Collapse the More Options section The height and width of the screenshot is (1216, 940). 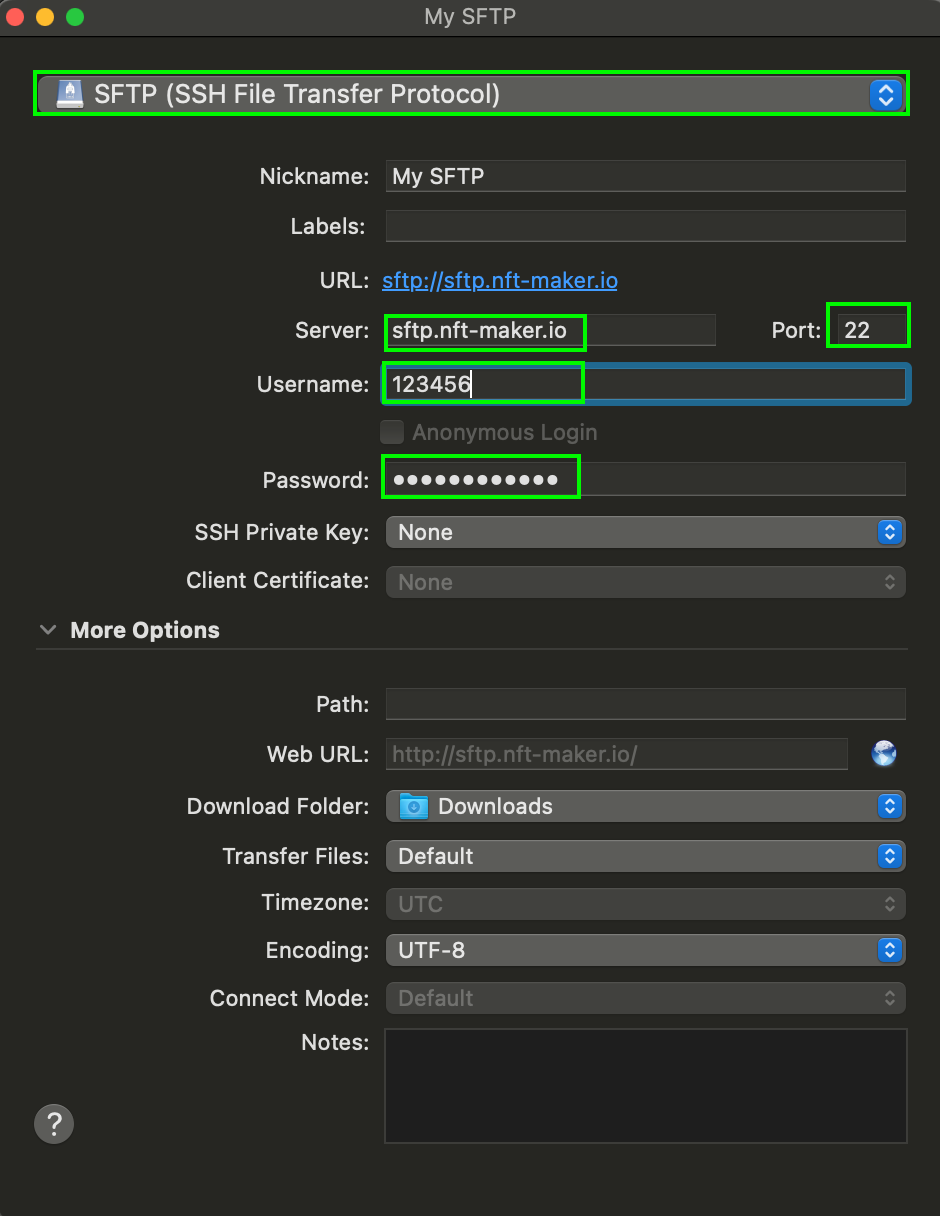47,630
